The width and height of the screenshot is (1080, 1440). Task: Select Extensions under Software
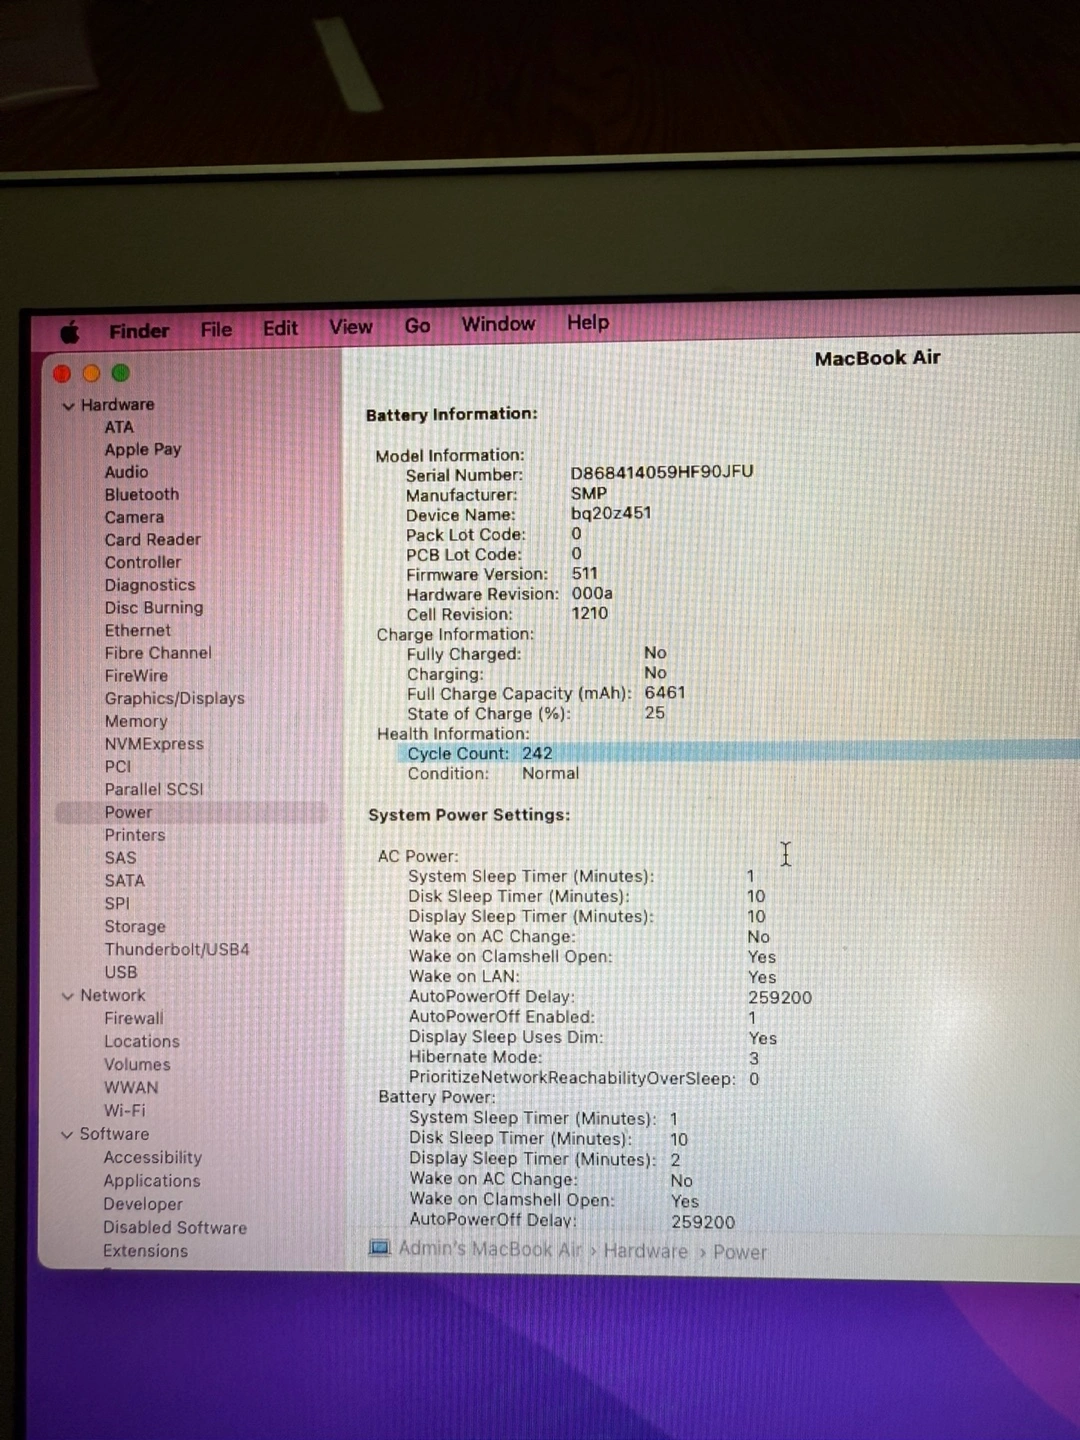[145, 1252]
